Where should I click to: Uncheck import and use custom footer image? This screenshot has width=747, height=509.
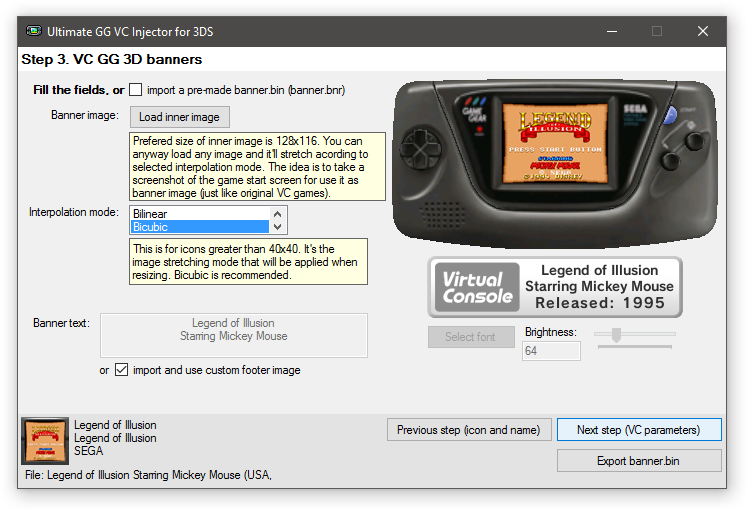(x=121, y=369)
